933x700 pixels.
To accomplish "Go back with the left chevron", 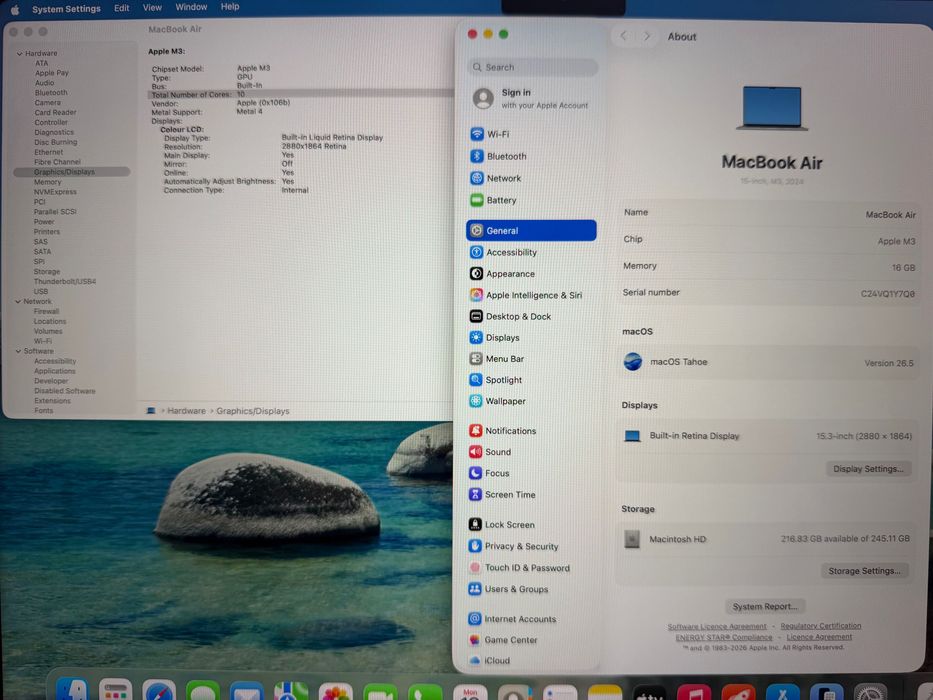I will pos(623,36).
